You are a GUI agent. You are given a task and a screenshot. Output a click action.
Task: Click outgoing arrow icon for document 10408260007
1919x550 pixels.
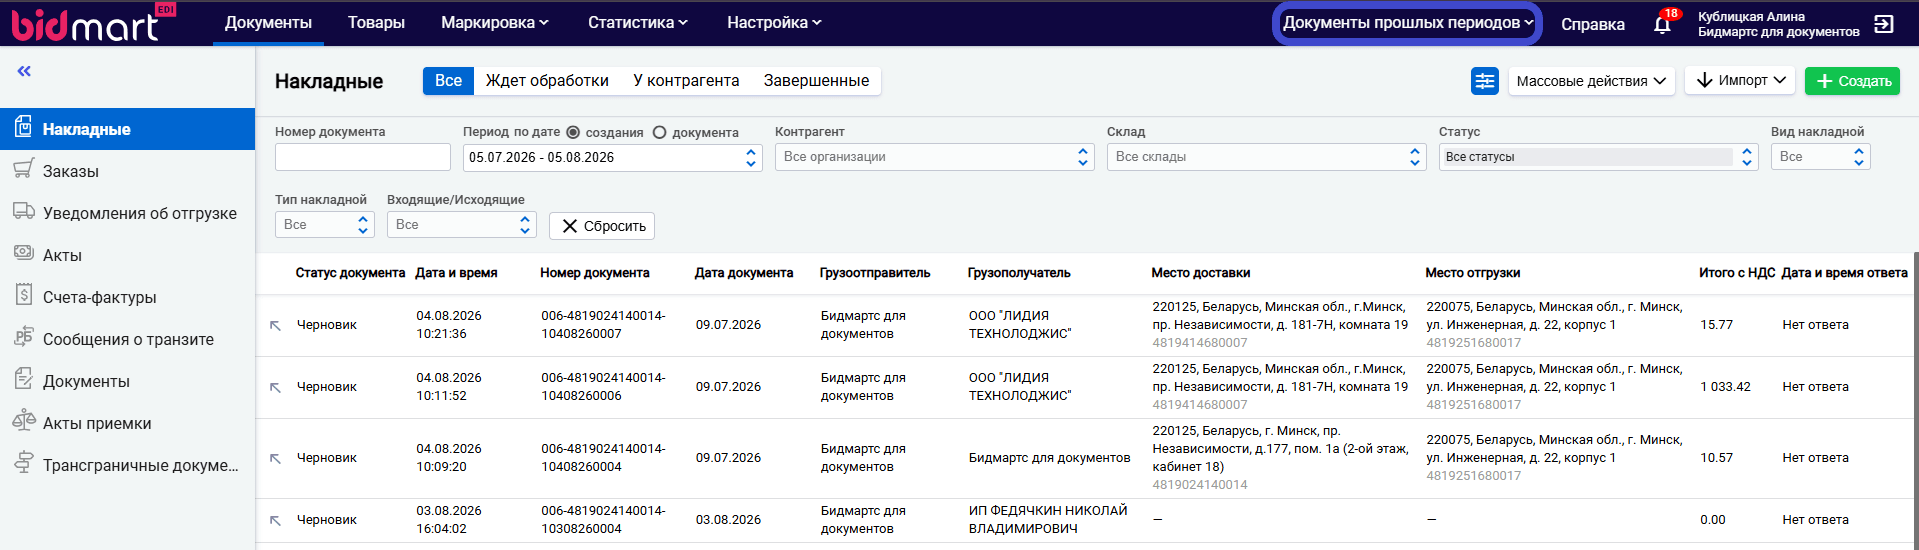click(276, 325)
